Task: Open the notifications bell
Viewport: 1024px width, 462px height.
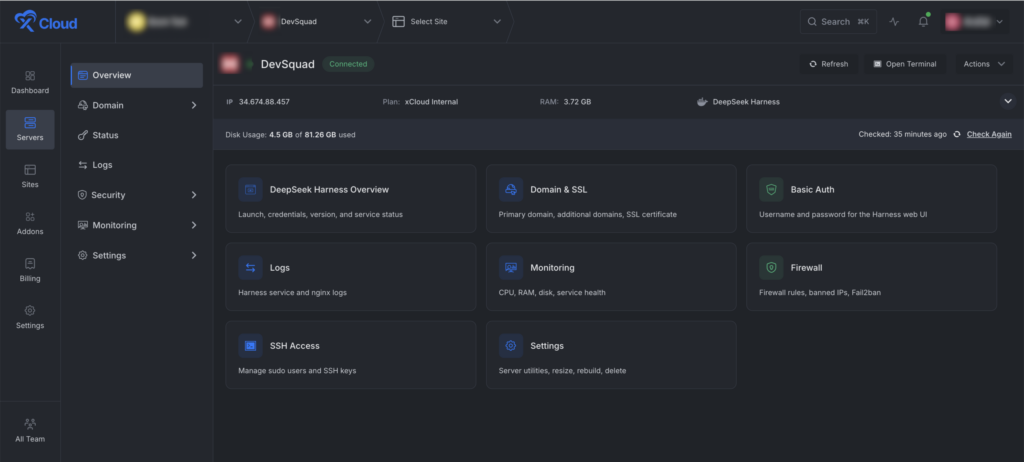Action: 923,22
